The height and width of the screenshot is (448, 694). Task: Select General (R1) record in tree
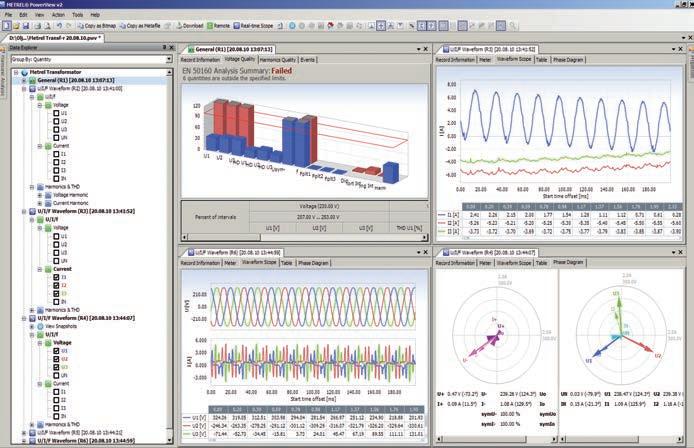click(x=76, y=81)
